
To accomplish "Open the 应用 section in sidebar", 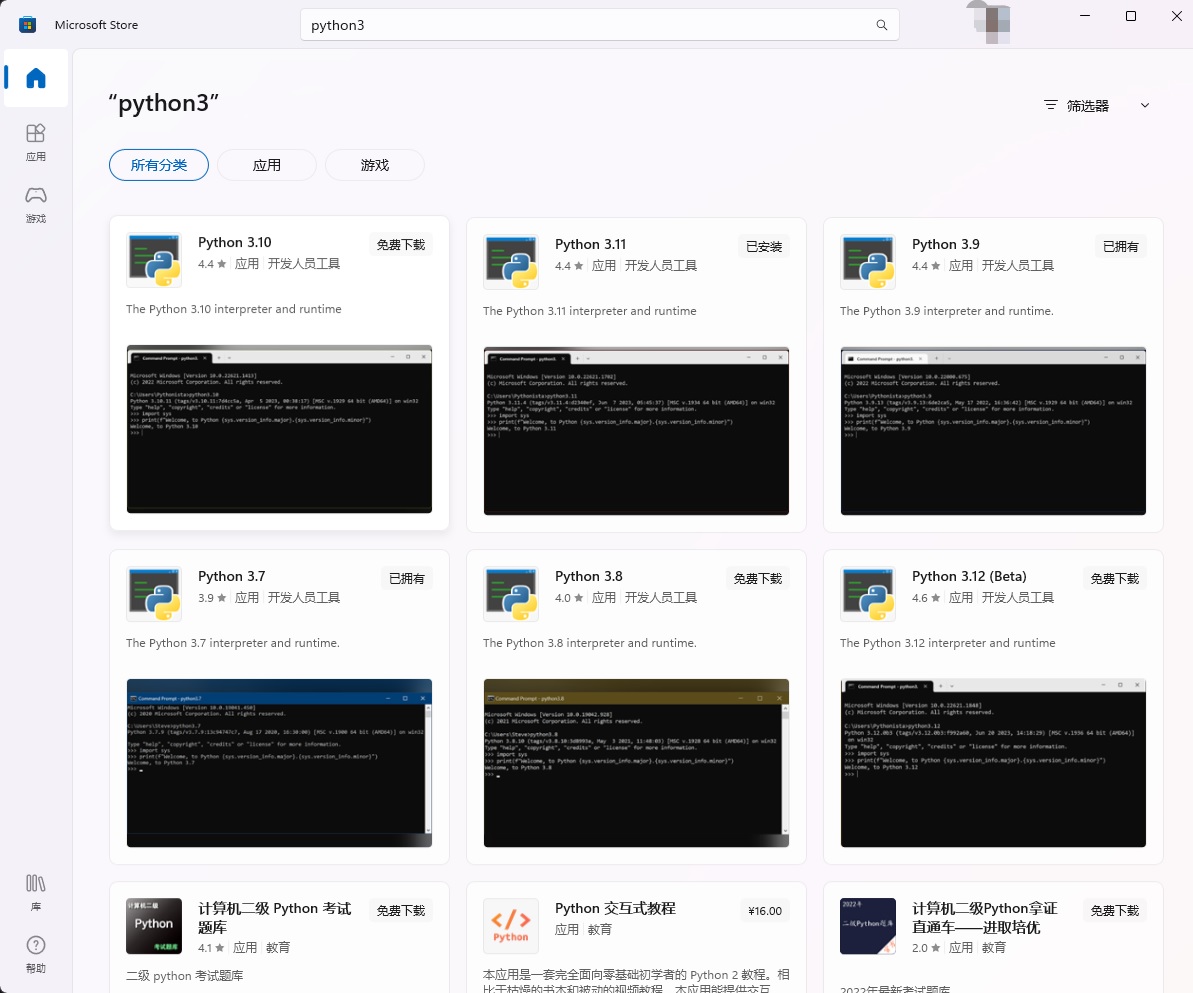I will [36, 142].
